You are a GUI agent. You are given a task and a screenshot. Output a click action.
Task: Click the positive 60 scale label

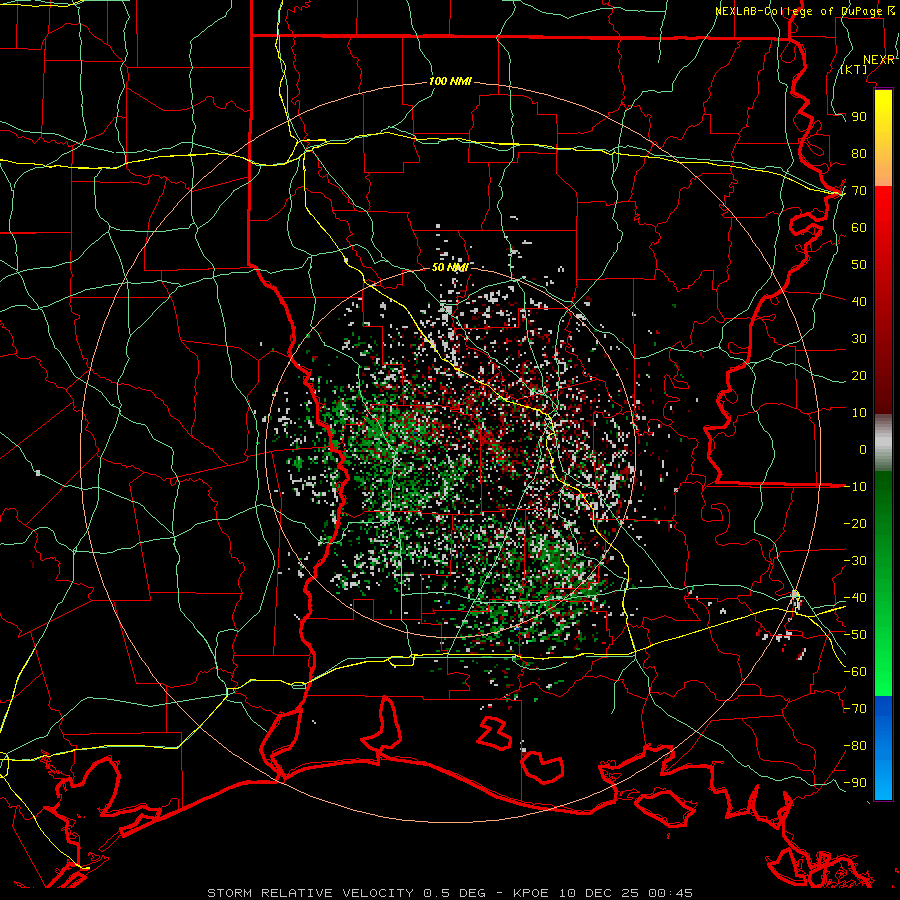point(859,227)
